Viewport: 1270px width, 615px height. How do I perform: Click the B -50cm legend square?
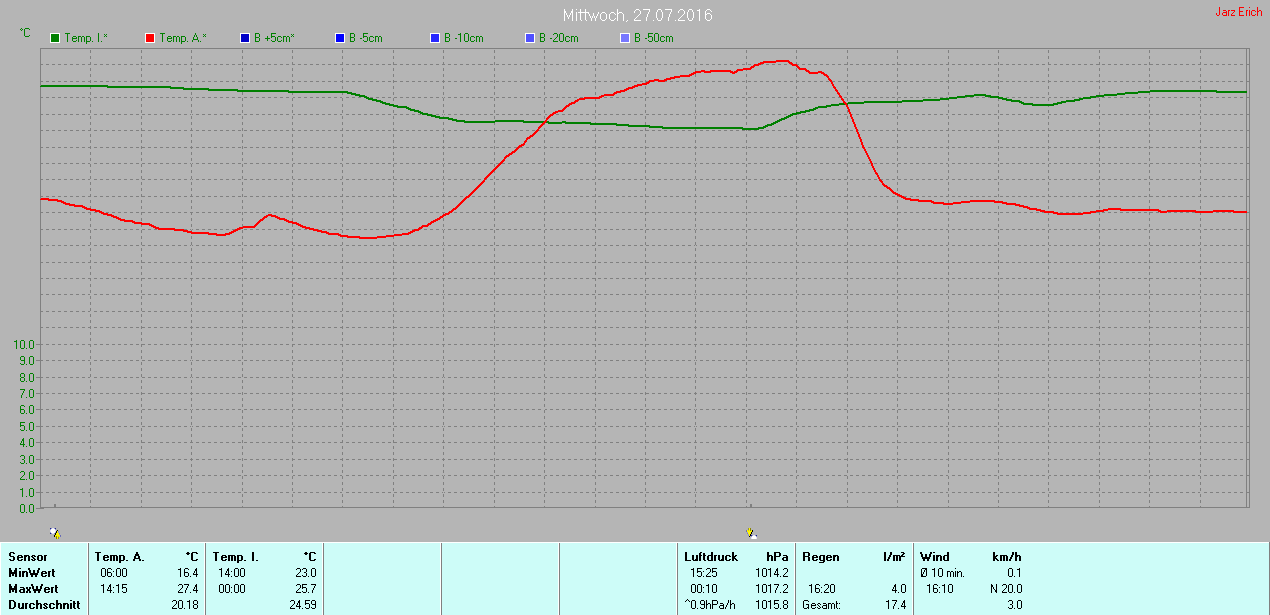tap(625, 38)
